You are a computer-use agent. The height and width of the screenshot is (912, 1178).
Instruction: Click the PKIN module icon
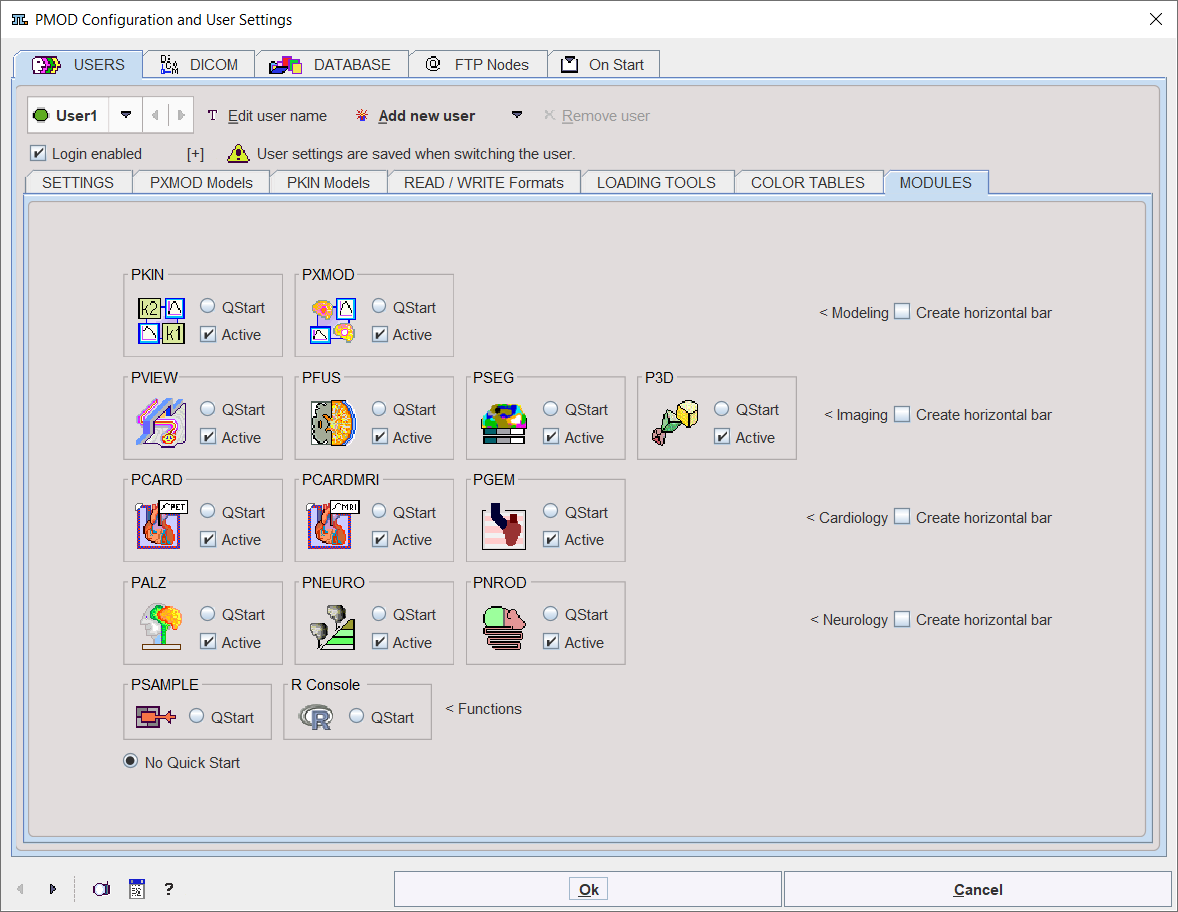click(x=162, y=321)
